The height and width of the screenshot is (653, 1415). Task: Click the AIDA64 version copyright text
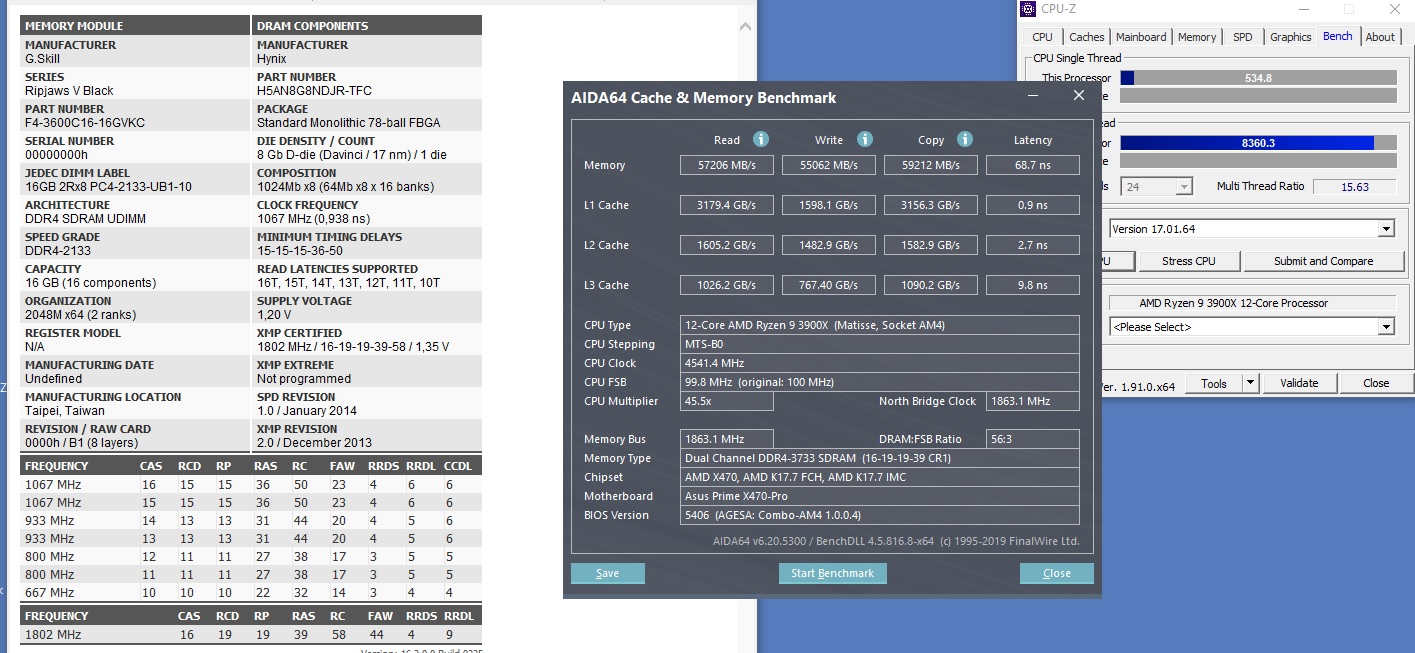(896, 541)
